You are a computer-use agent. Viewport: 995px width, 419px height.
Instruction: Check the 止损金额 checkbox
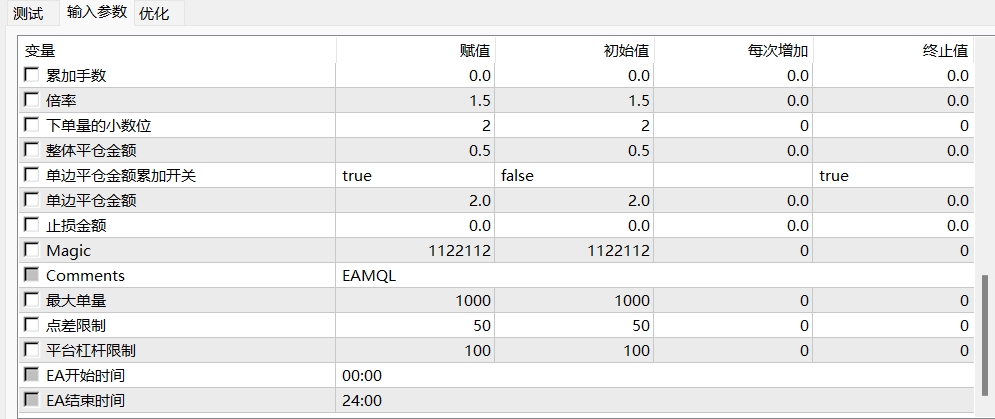click(32, 225)
